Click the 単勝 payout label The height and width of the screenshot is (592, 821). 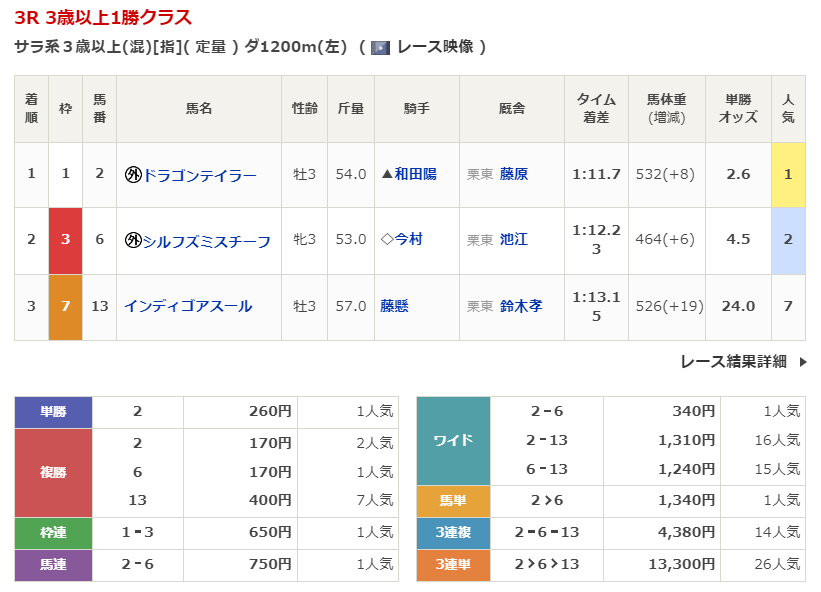[x=53, y=411]
